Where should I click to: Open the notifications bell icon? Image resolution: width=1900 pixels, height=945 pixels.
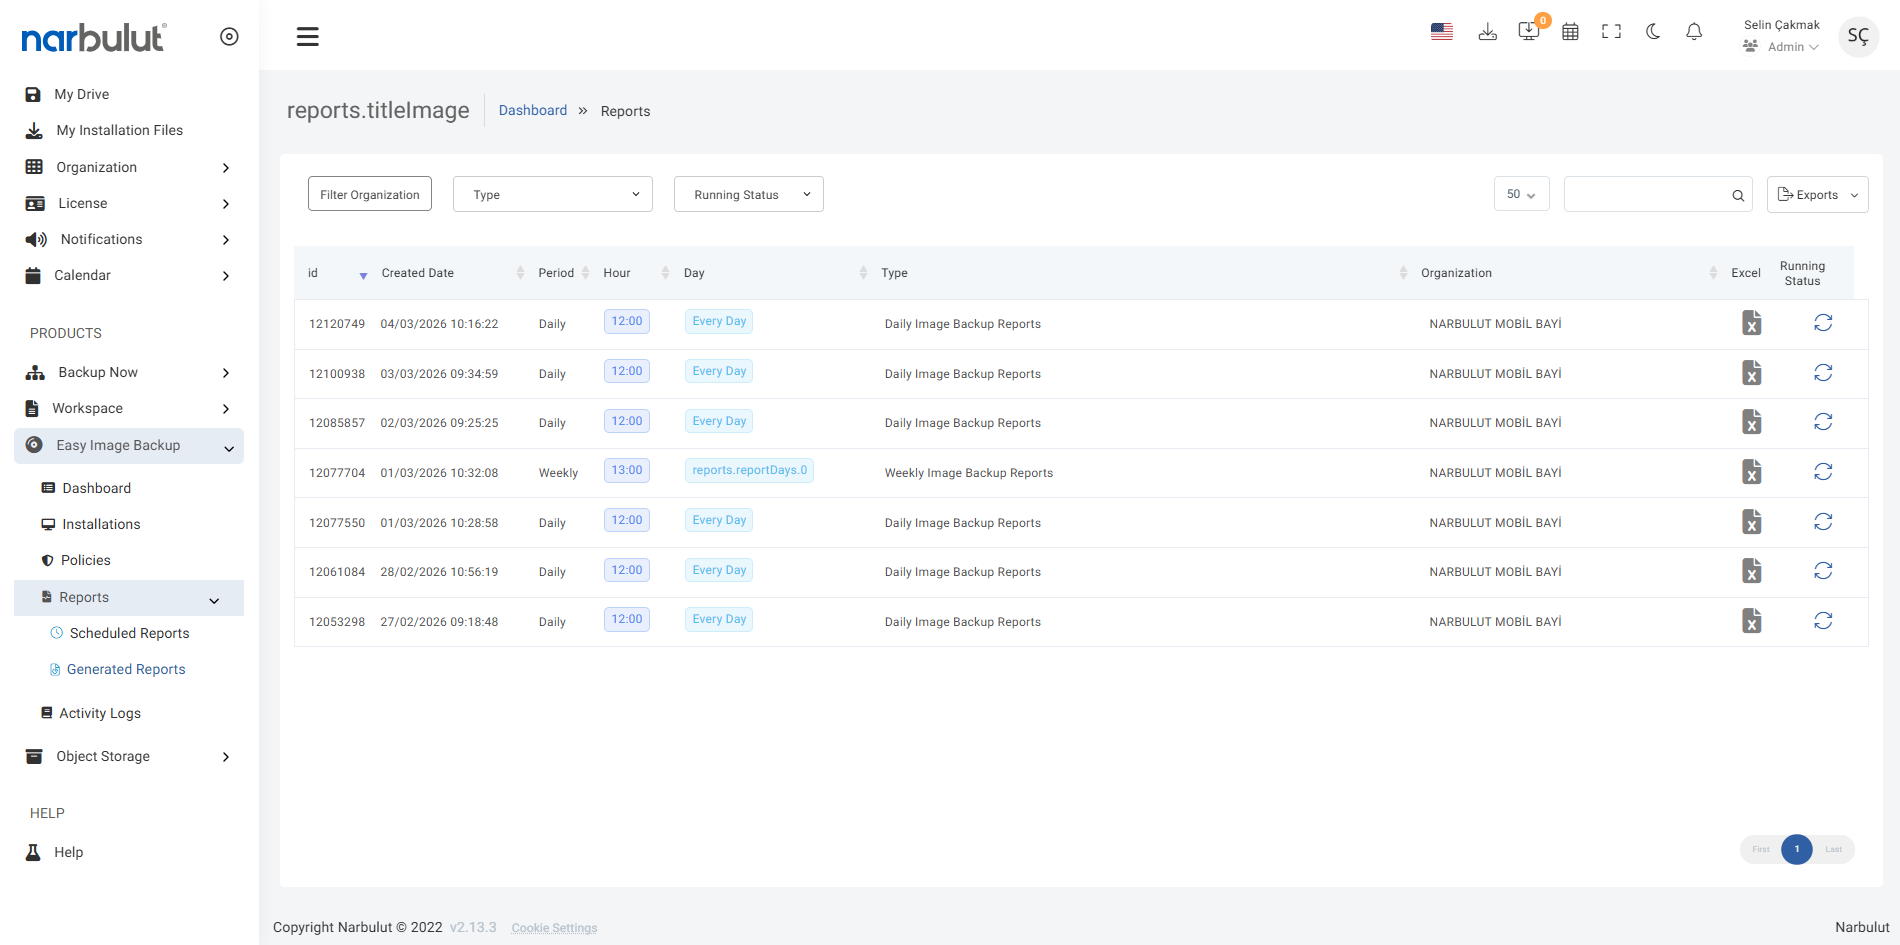click(x=1694, y=32)
